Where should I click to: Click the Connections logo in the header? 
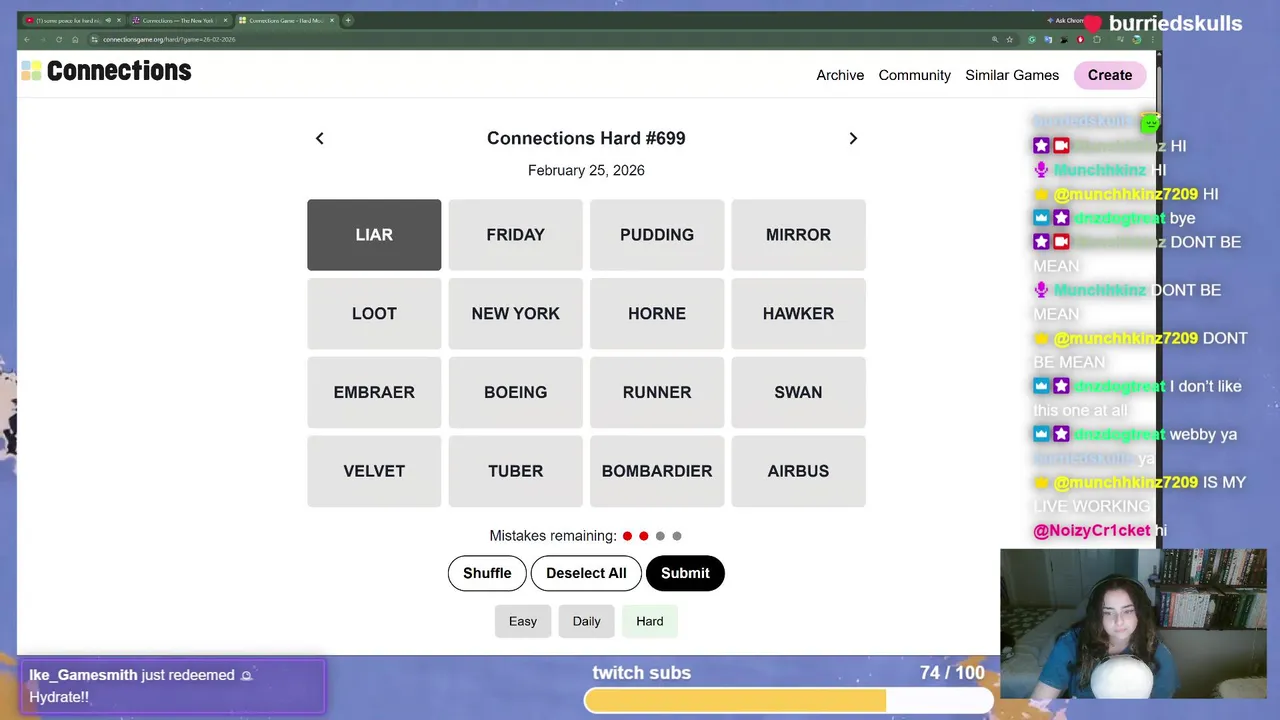[x=106, y=71]
